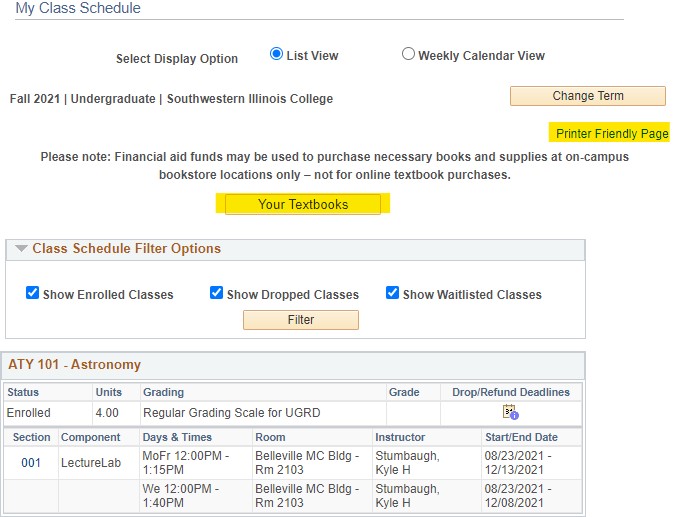Viewport: 674px width, 517px height.
Task: Open the Drop/Refund Deadlines calendar icon
Action: (x=510, y=412)
